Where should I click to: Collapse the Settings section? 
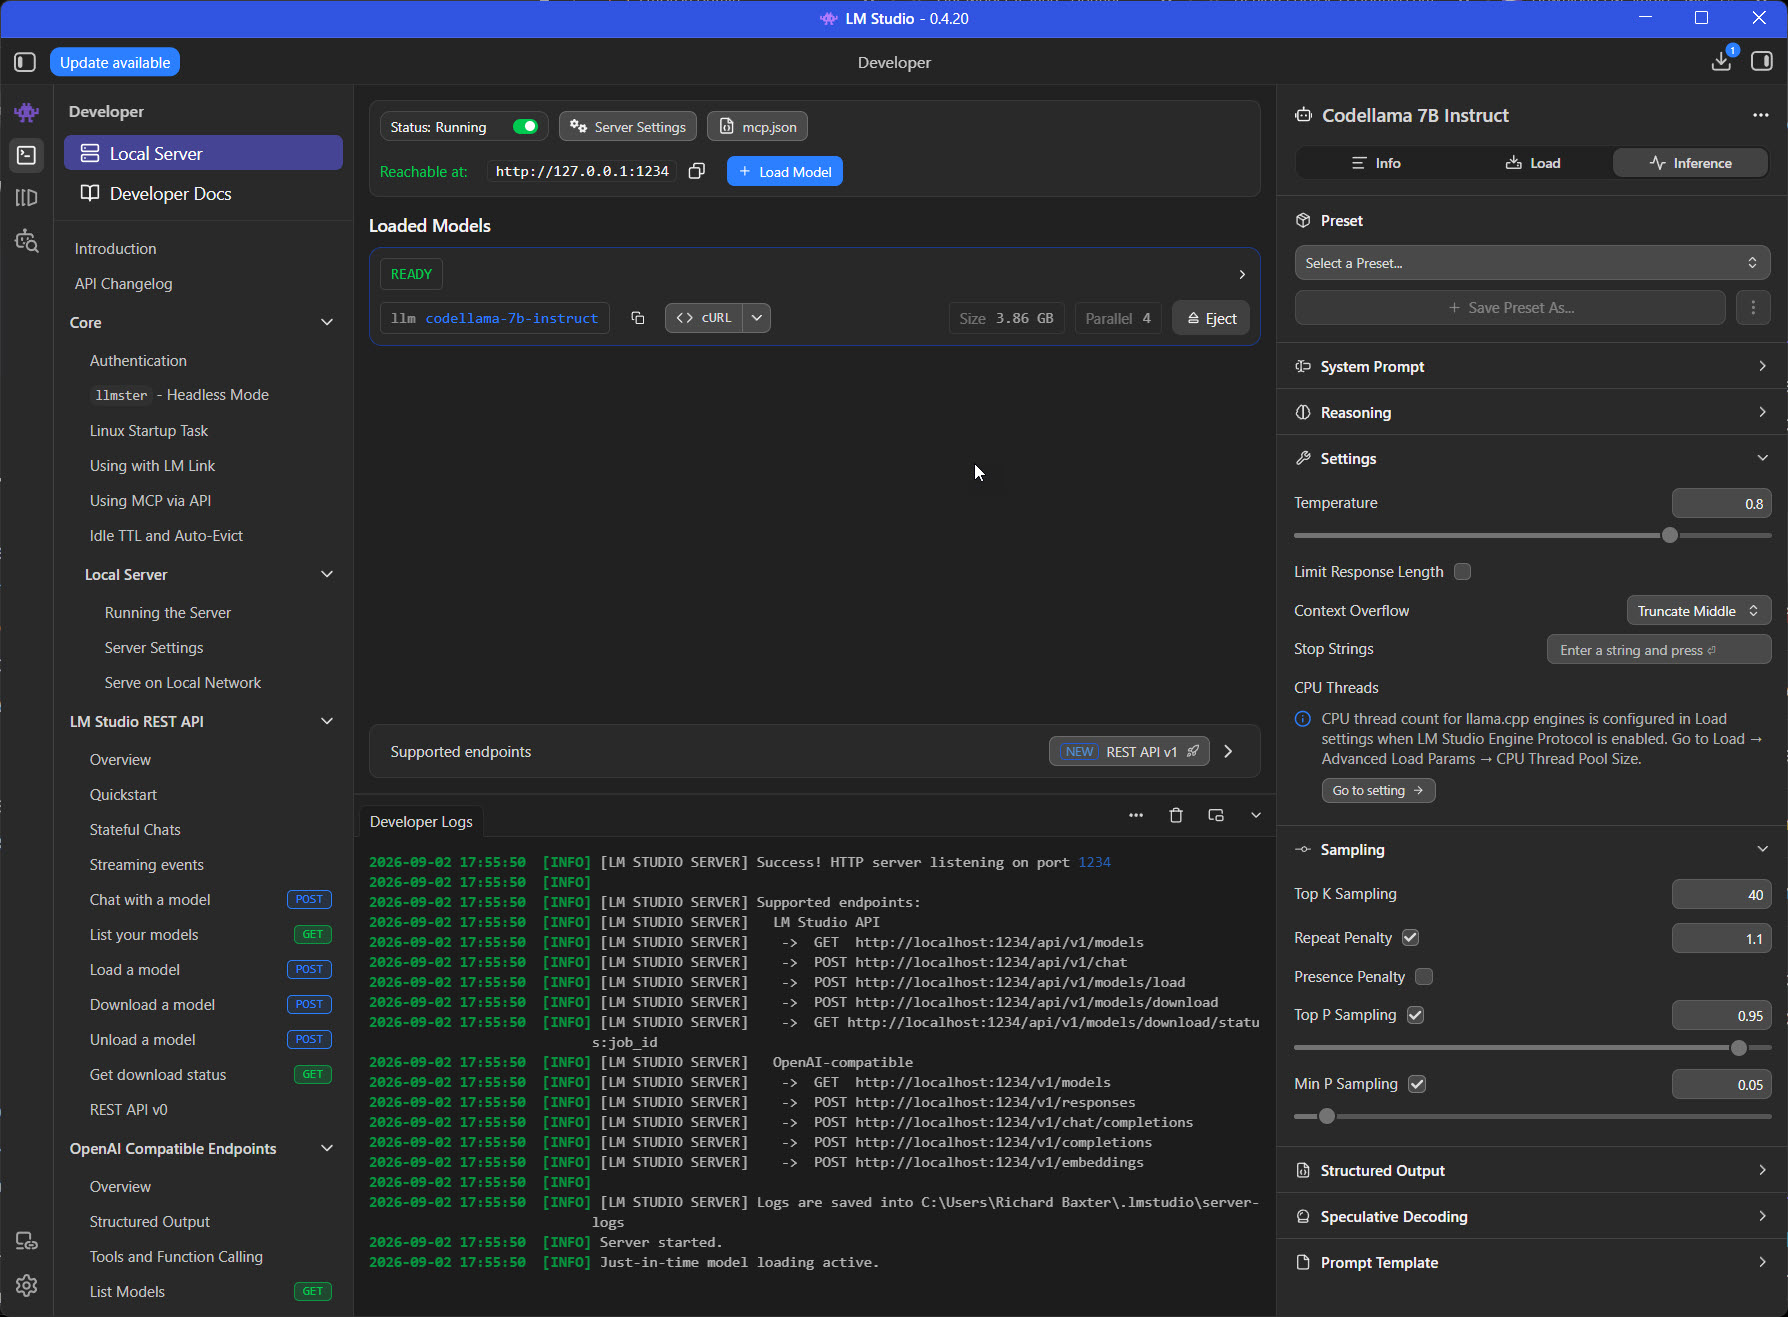[1532, 458]
